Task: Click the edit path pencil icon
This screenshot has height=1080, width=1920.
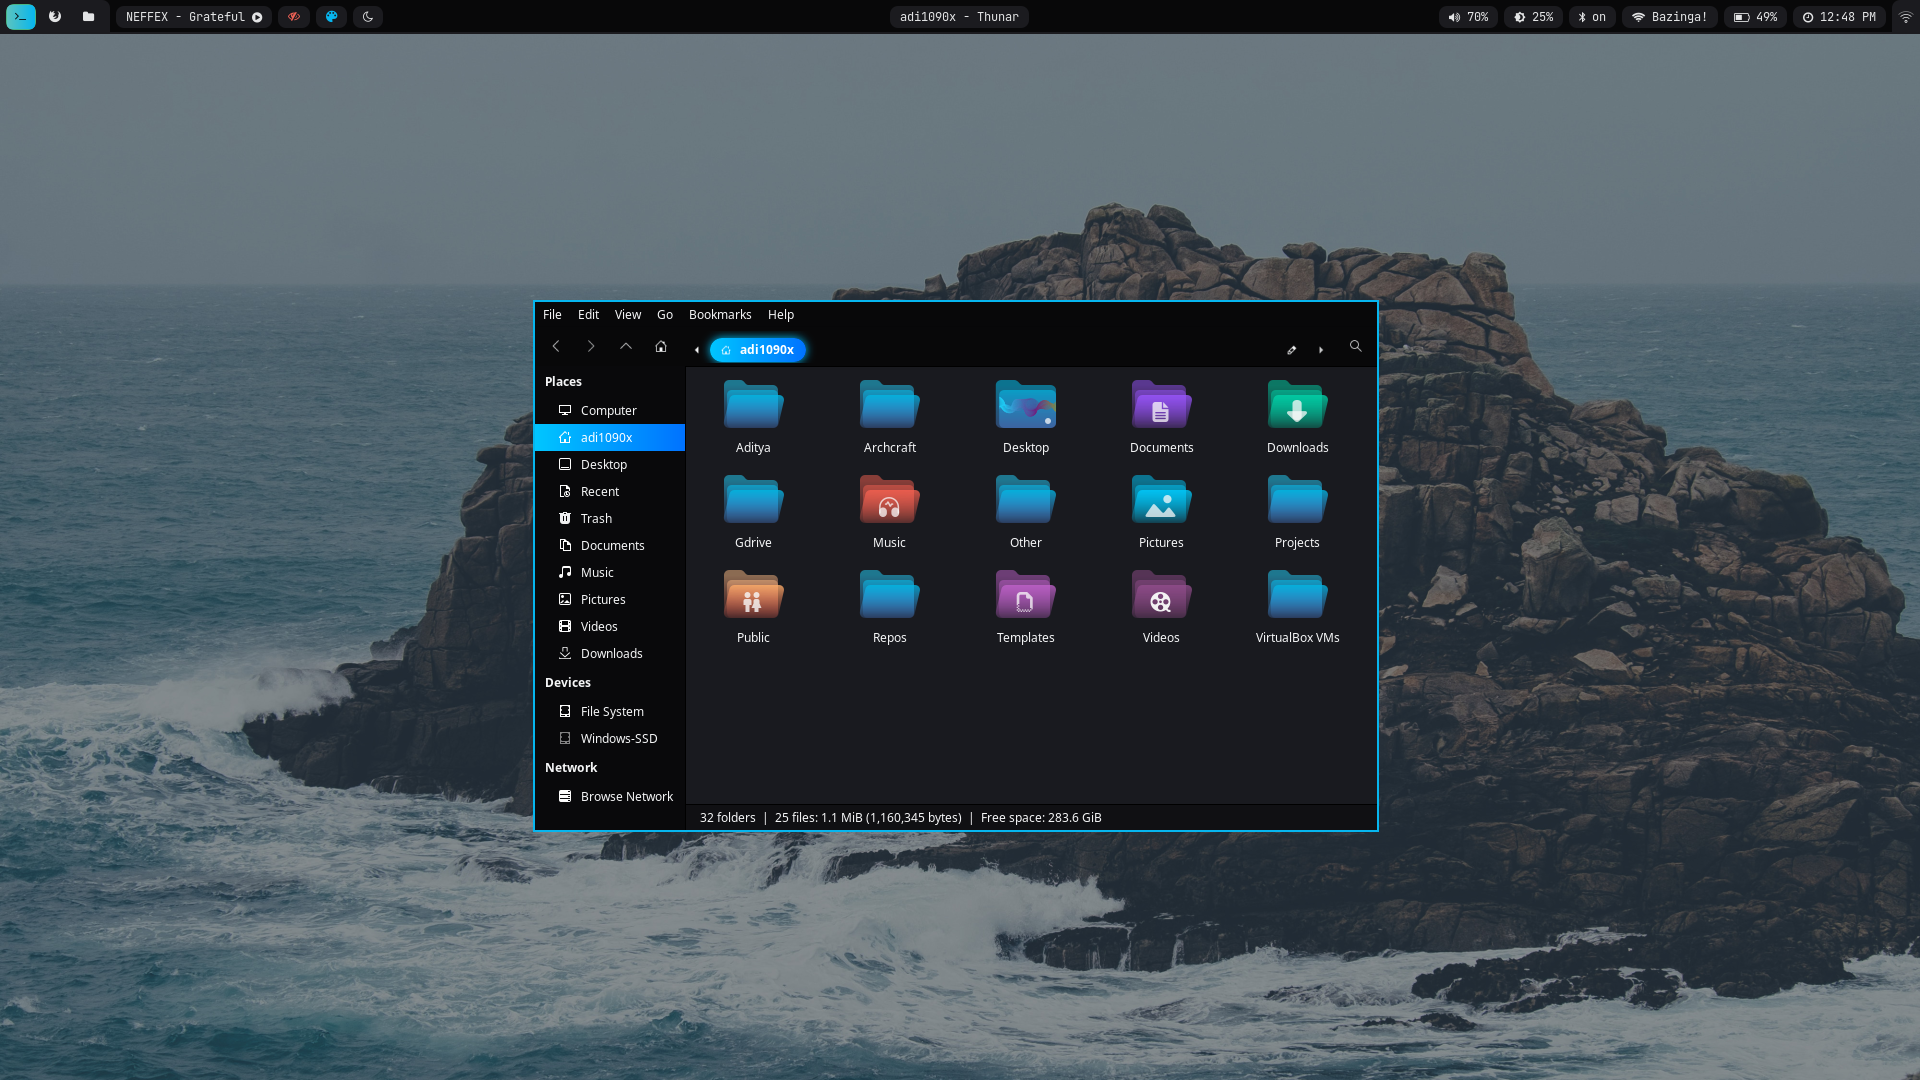Action: (x=1291, y=350)
